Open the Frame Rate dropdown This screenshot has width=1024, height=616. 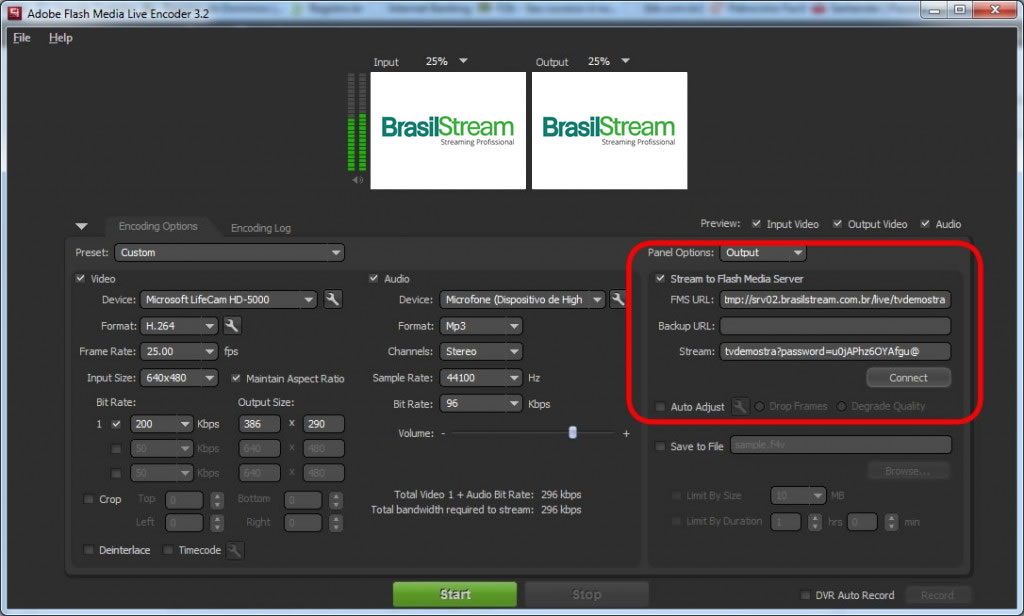click(x=180, y=351)
